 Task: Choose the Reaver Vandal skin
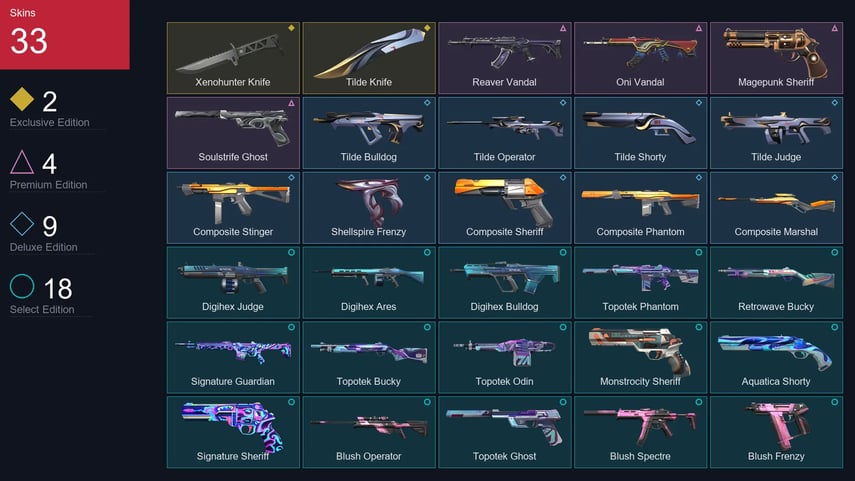pyautogui.click(x=504, y=58)
